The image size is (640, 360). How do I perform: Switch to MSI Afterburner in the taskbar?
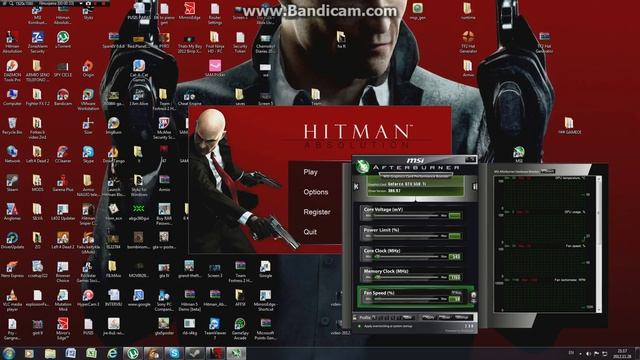click(236, 353)
